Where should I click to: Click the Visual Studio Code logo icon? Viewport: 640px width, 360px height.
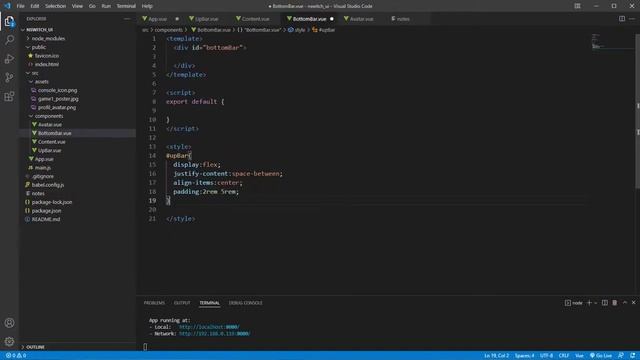[x=7, y=6]
